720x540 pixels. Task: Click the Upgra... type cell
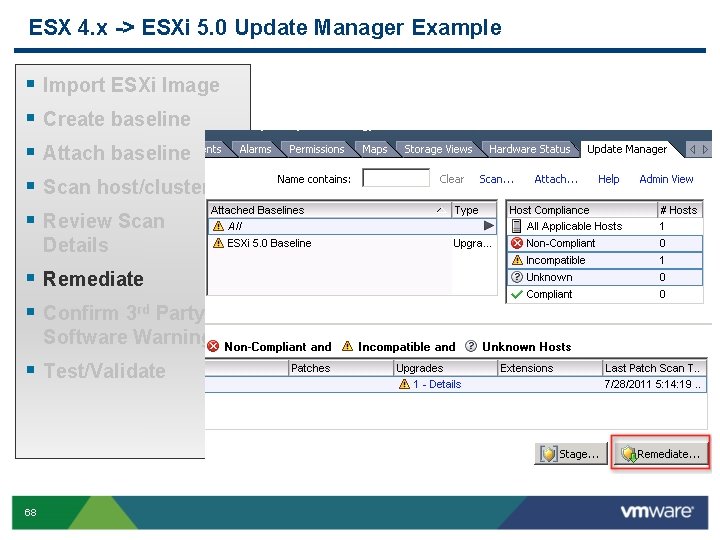point(472,243)
